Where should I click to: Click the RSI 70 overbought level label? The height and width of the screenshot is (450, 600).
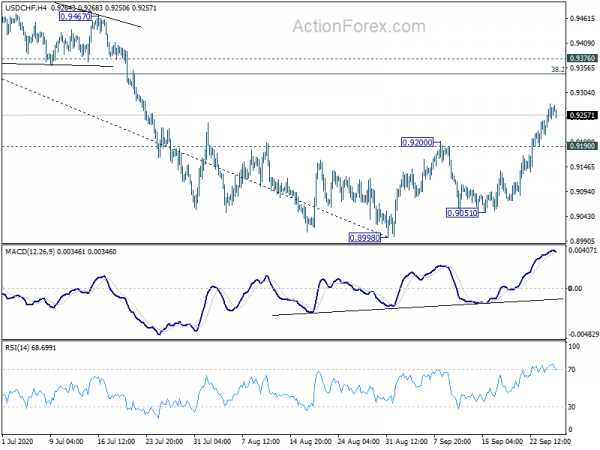coord(572,369)
